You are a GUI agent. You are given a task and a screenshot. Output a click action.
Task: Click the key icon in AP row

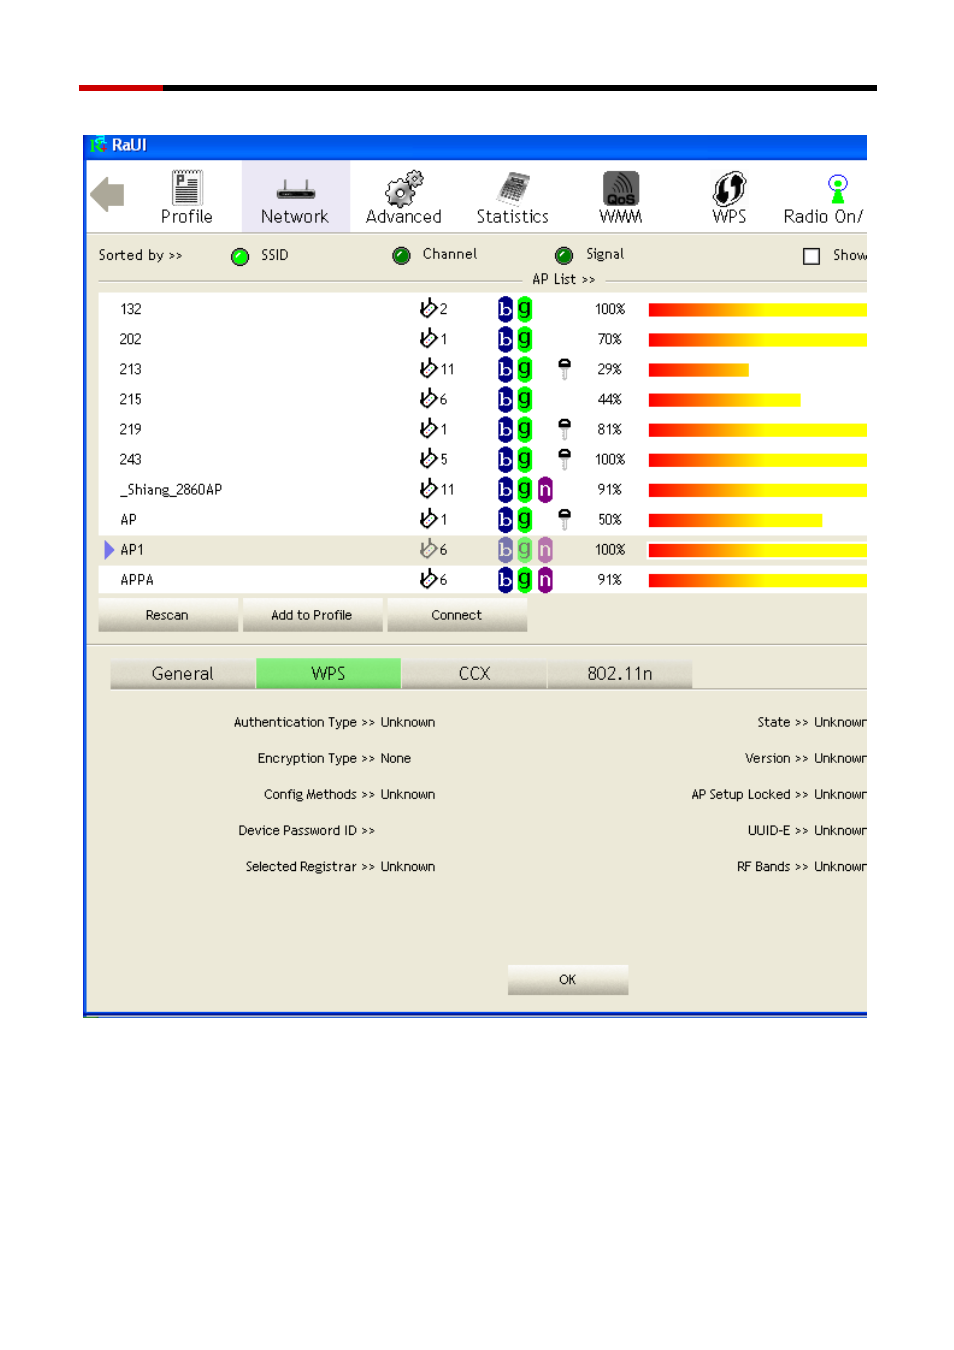pos(565,519)
